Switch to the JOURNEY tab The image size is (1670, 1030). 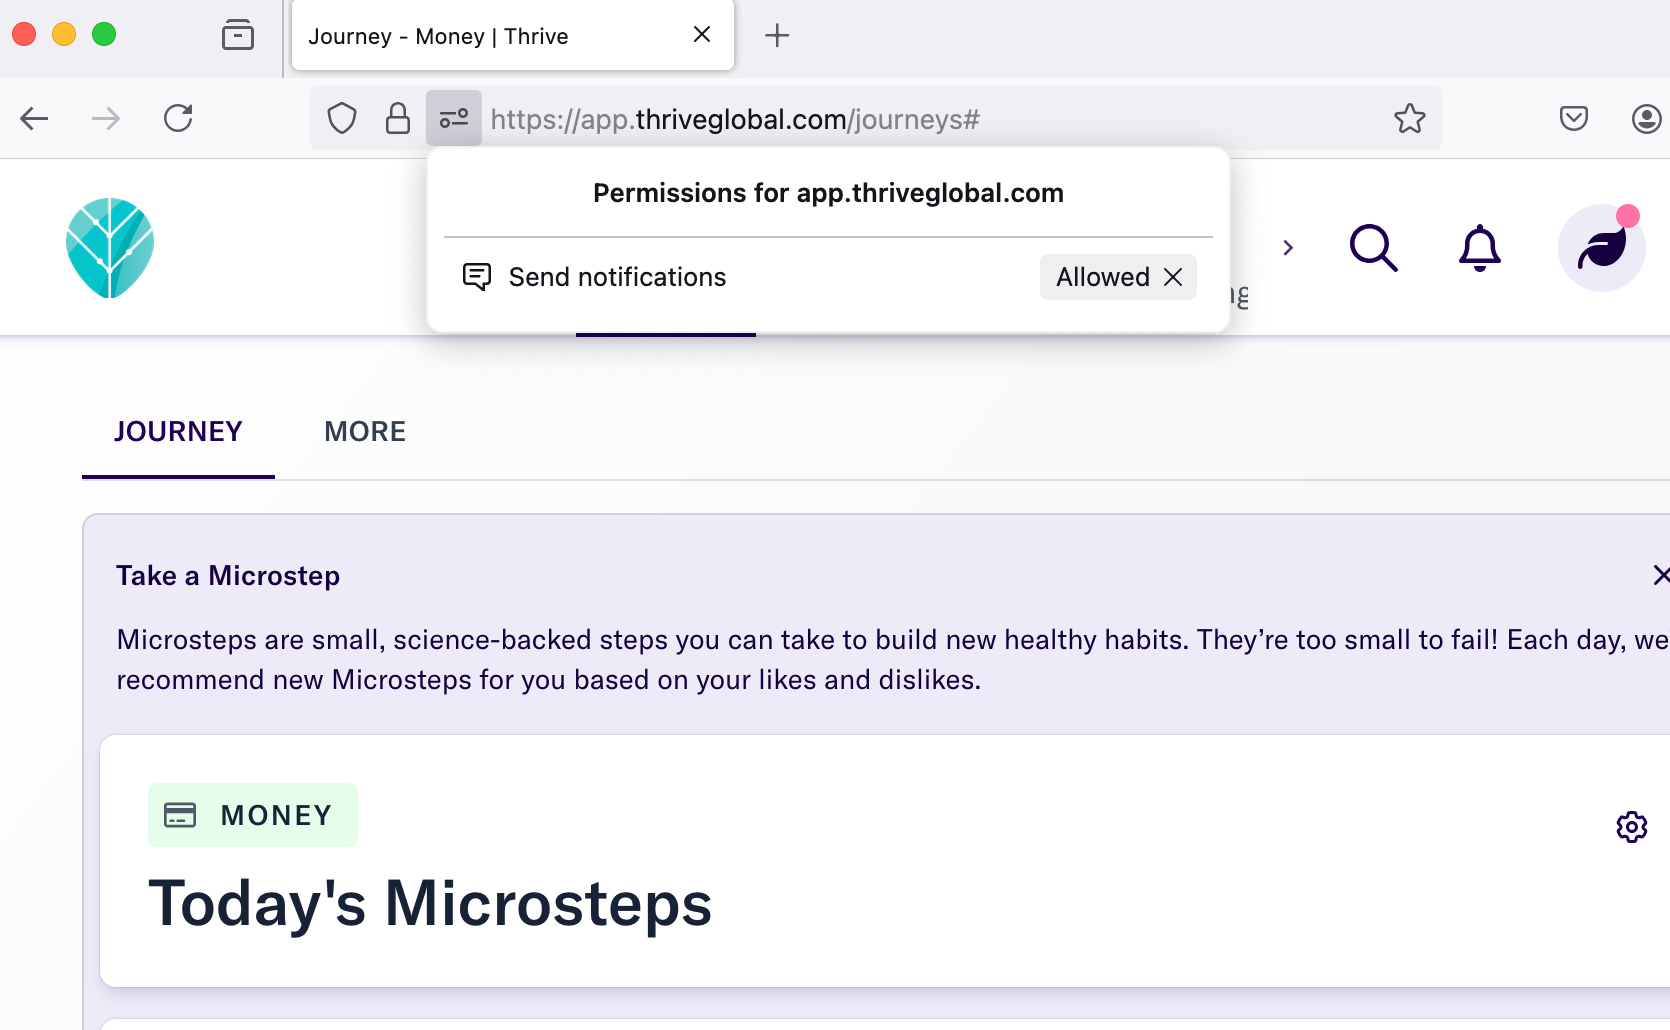click(x=178, y=432)
